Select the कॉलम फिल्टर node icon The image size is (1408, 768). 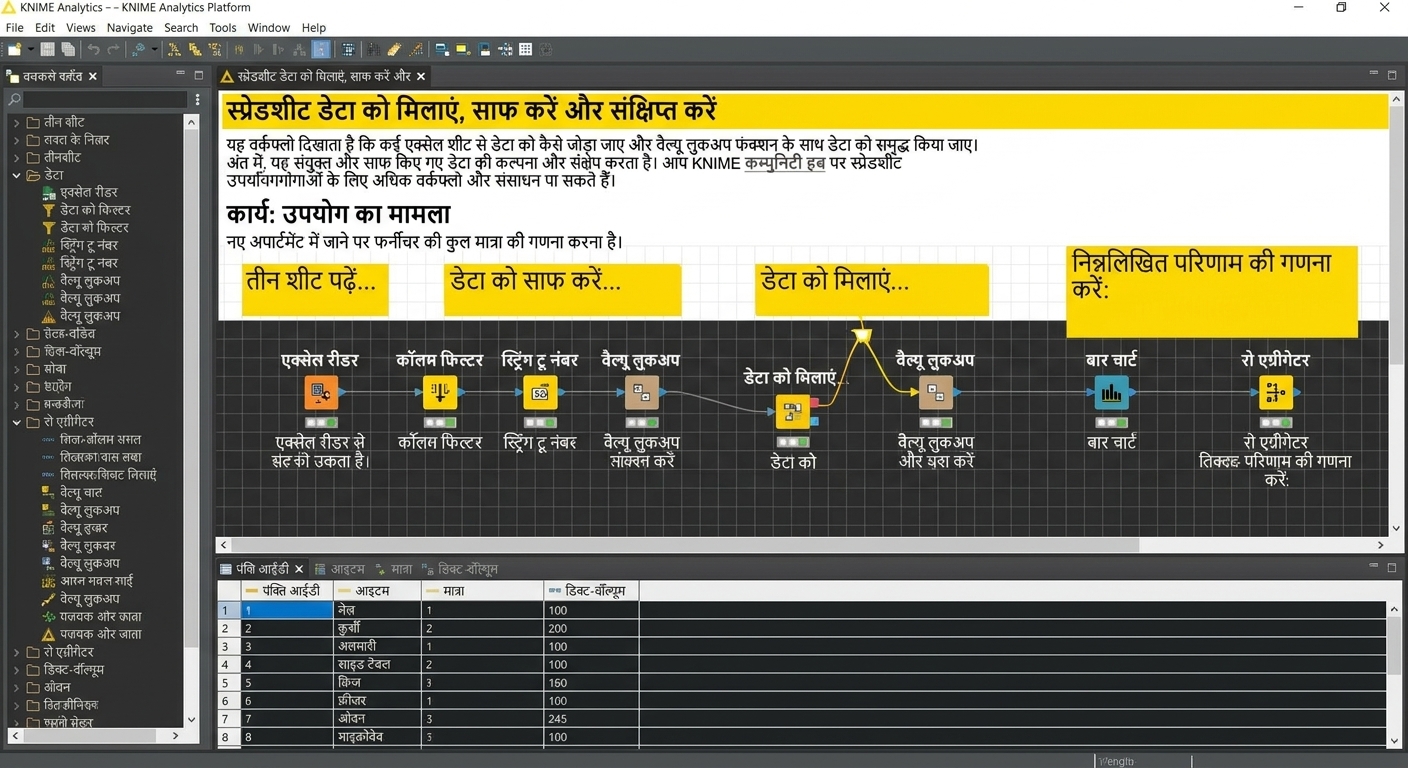pyautogui.click(x=440, y=393)
